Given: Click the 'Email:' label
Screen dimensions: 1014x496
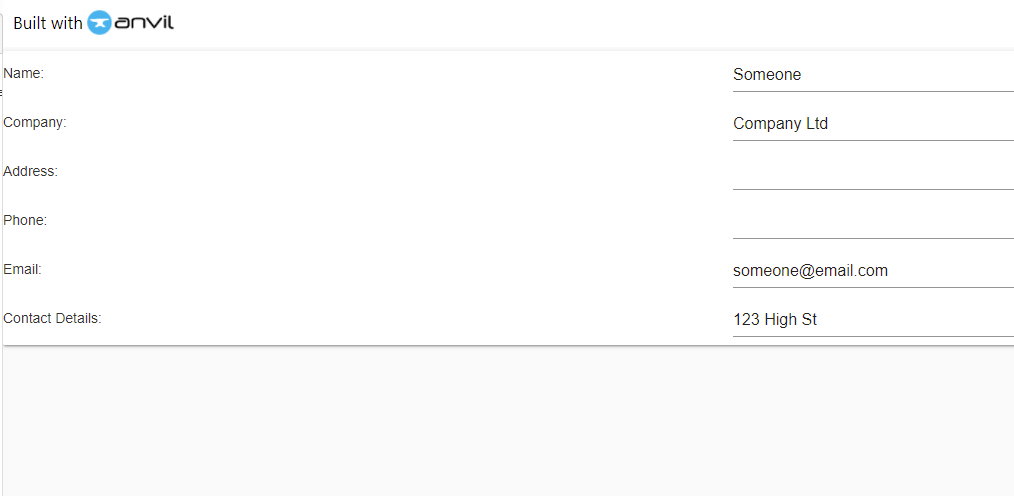Looking at the screenshot, I should point(23,269).
